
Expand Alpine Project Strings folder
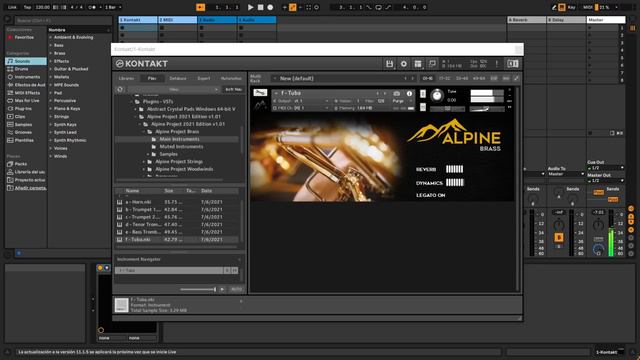click(143, 162)
